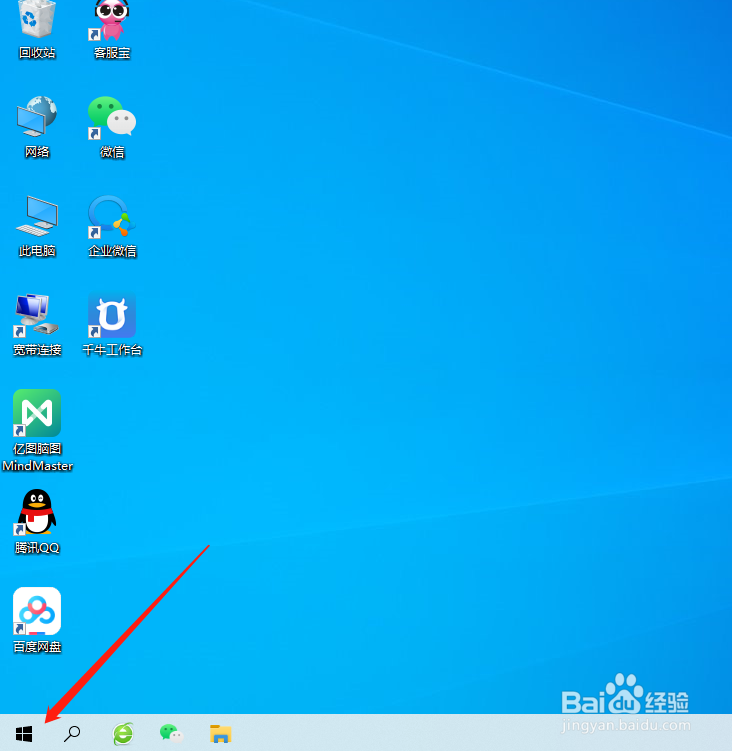732x751 pixels.
Task: Open WeChat from the taskbar
Action: tap(172, 733)
